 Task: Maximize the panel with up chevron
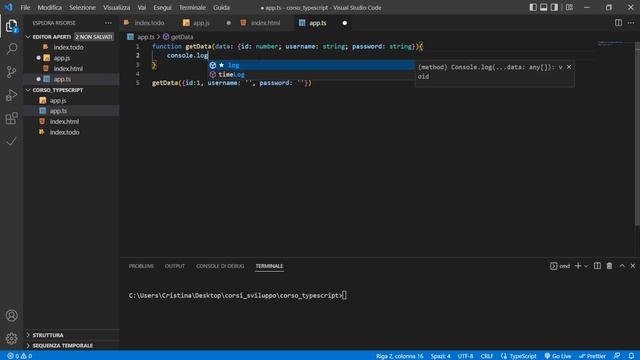[x=622, y=266]
